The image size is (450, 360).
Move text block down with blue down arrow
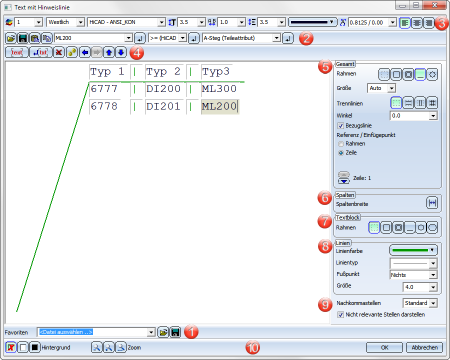click(x=121, y=52)
